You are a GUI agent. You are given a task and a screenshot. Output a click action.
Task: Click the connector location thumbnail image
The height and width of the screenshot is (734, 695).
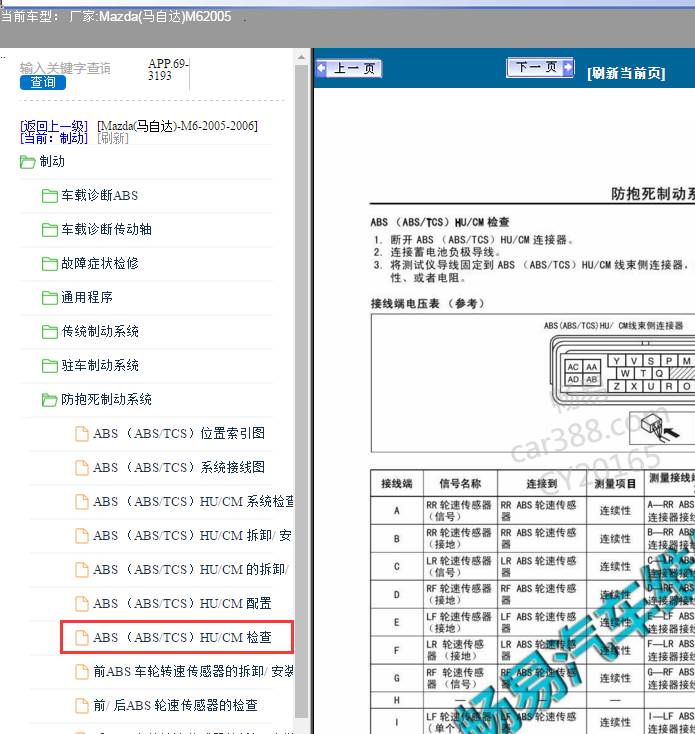click(662, 428)
